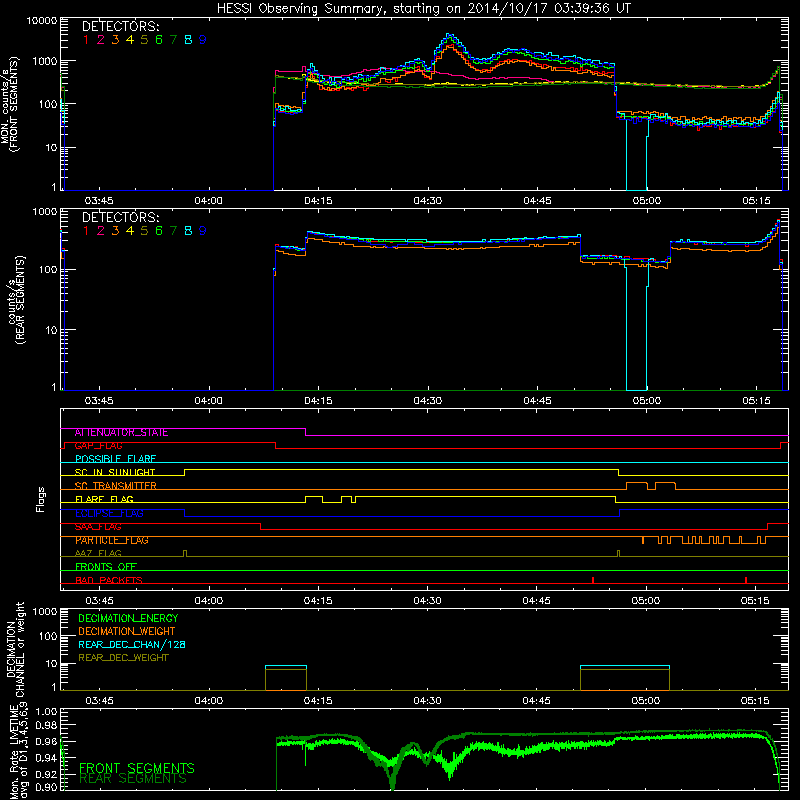Click blue detector '9' in rear segments legend
This screenshot has height=800, width=800.
[x=203, y=231]
